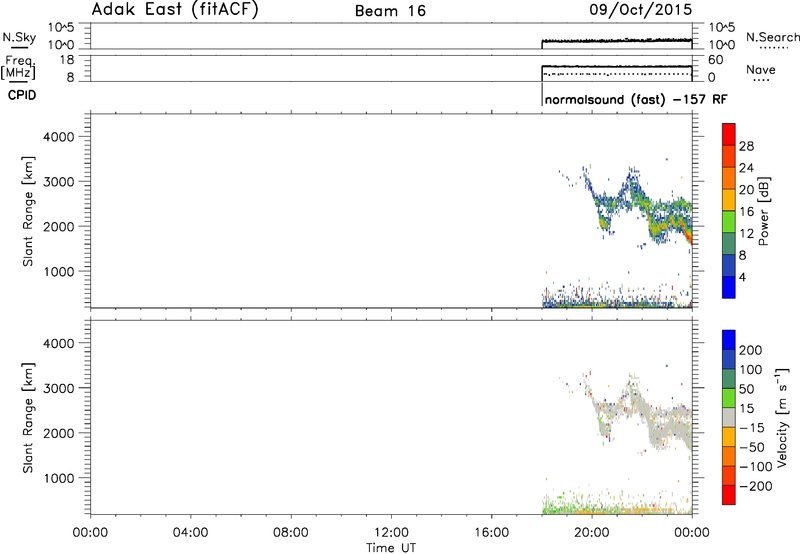Click the '4000' tick of the power panel

click(x=59, y=137)
